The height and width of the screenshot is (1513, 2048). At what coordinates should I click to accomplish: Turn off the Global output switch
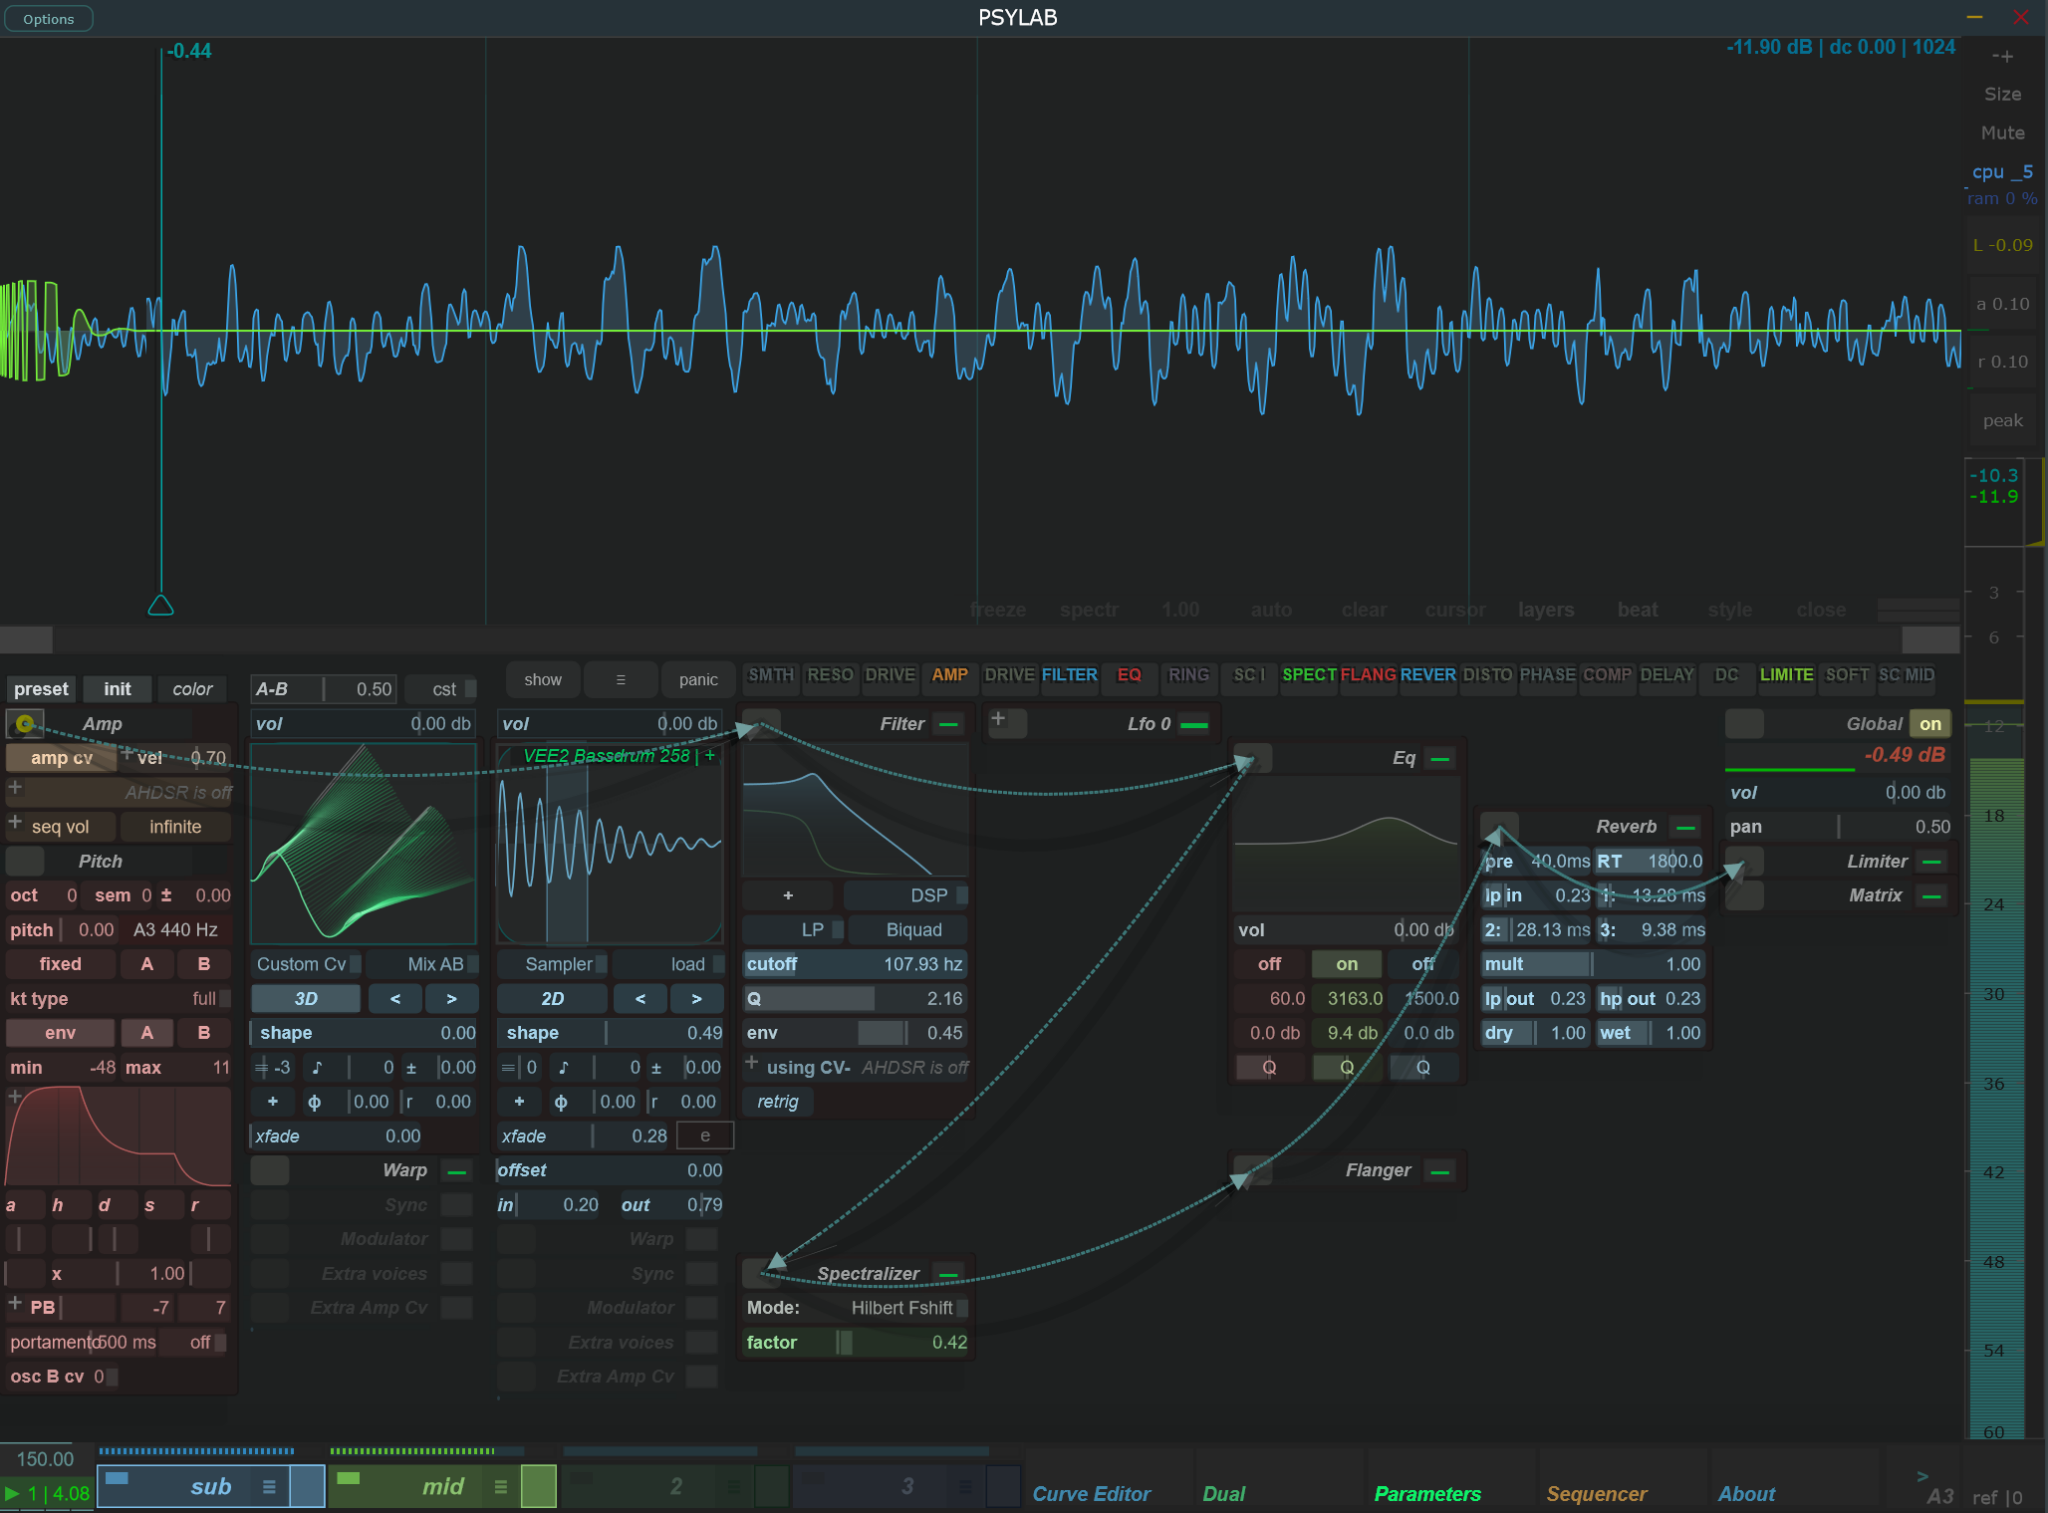coord(1929,723)
